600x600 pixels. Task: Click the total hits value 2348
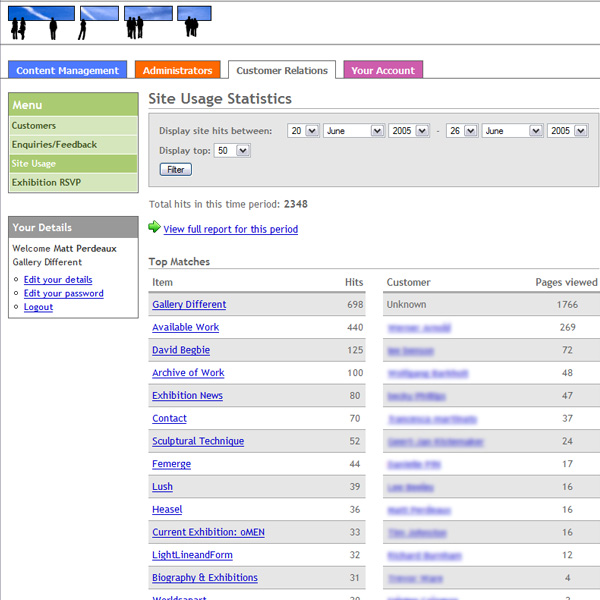click(x=295, y=204)
